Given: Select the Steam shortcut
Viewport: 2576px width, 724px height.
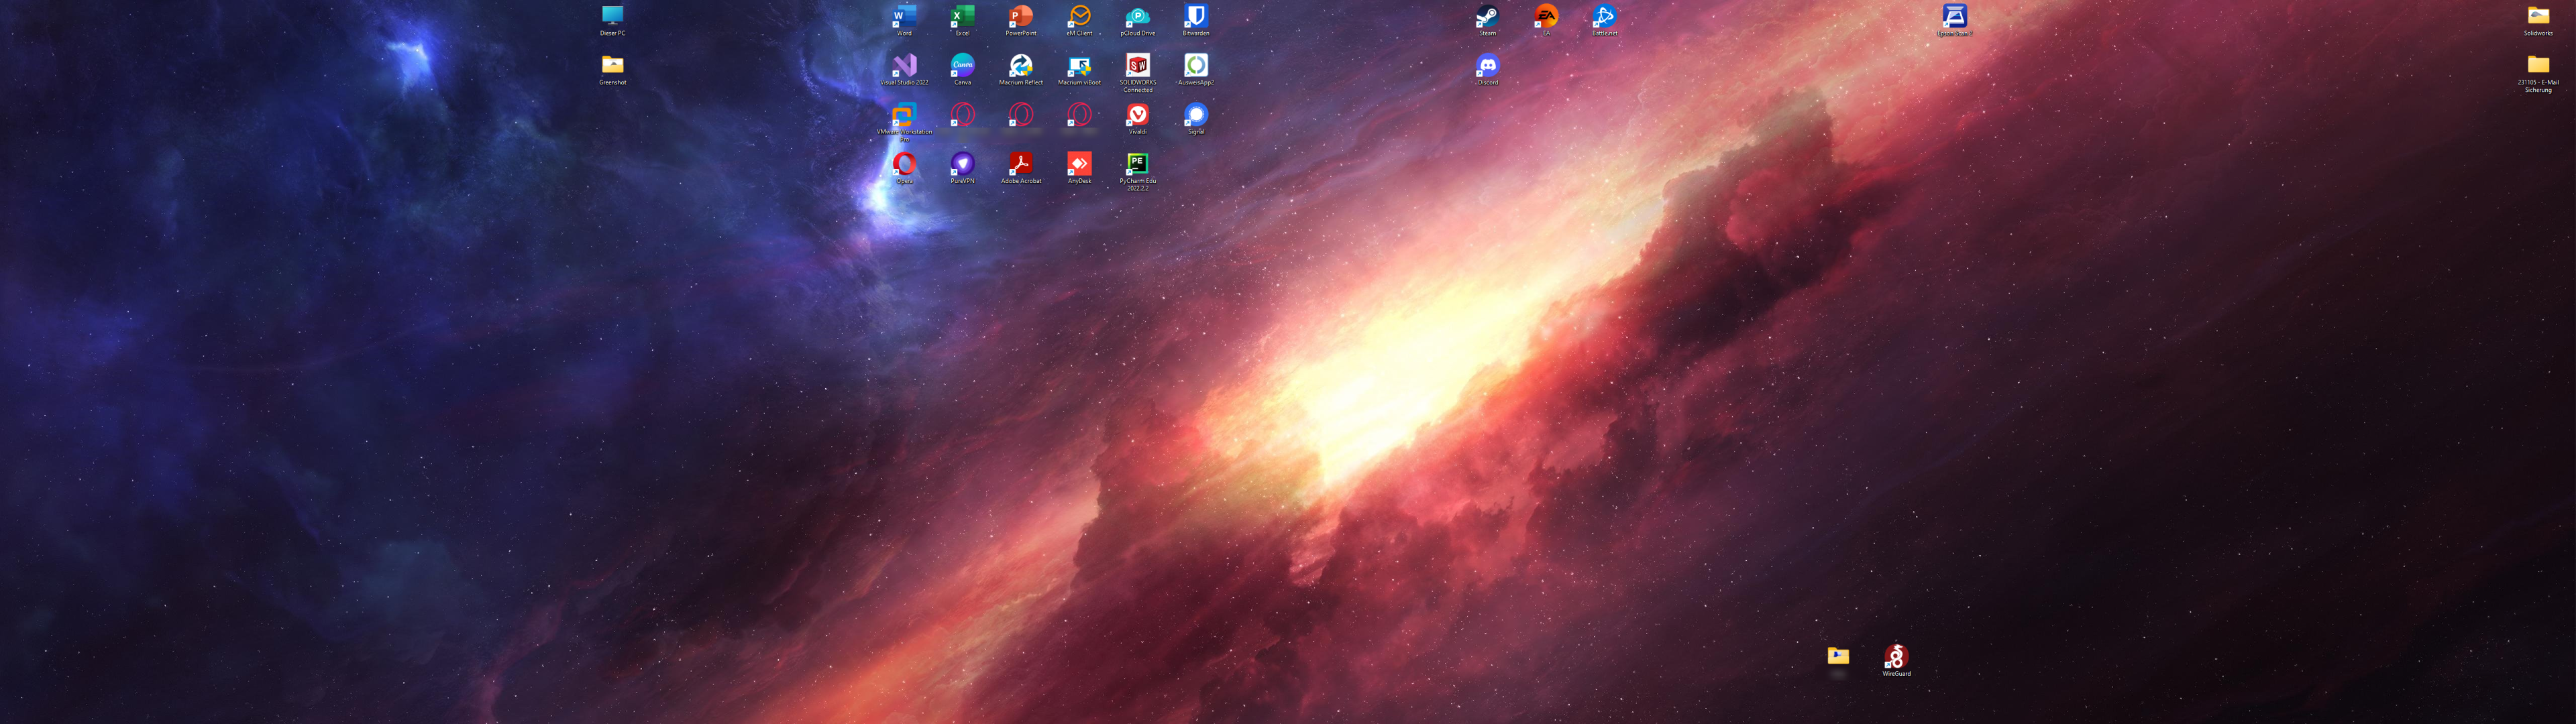Looking at the screenshot, I should (x=1487, y=17).
